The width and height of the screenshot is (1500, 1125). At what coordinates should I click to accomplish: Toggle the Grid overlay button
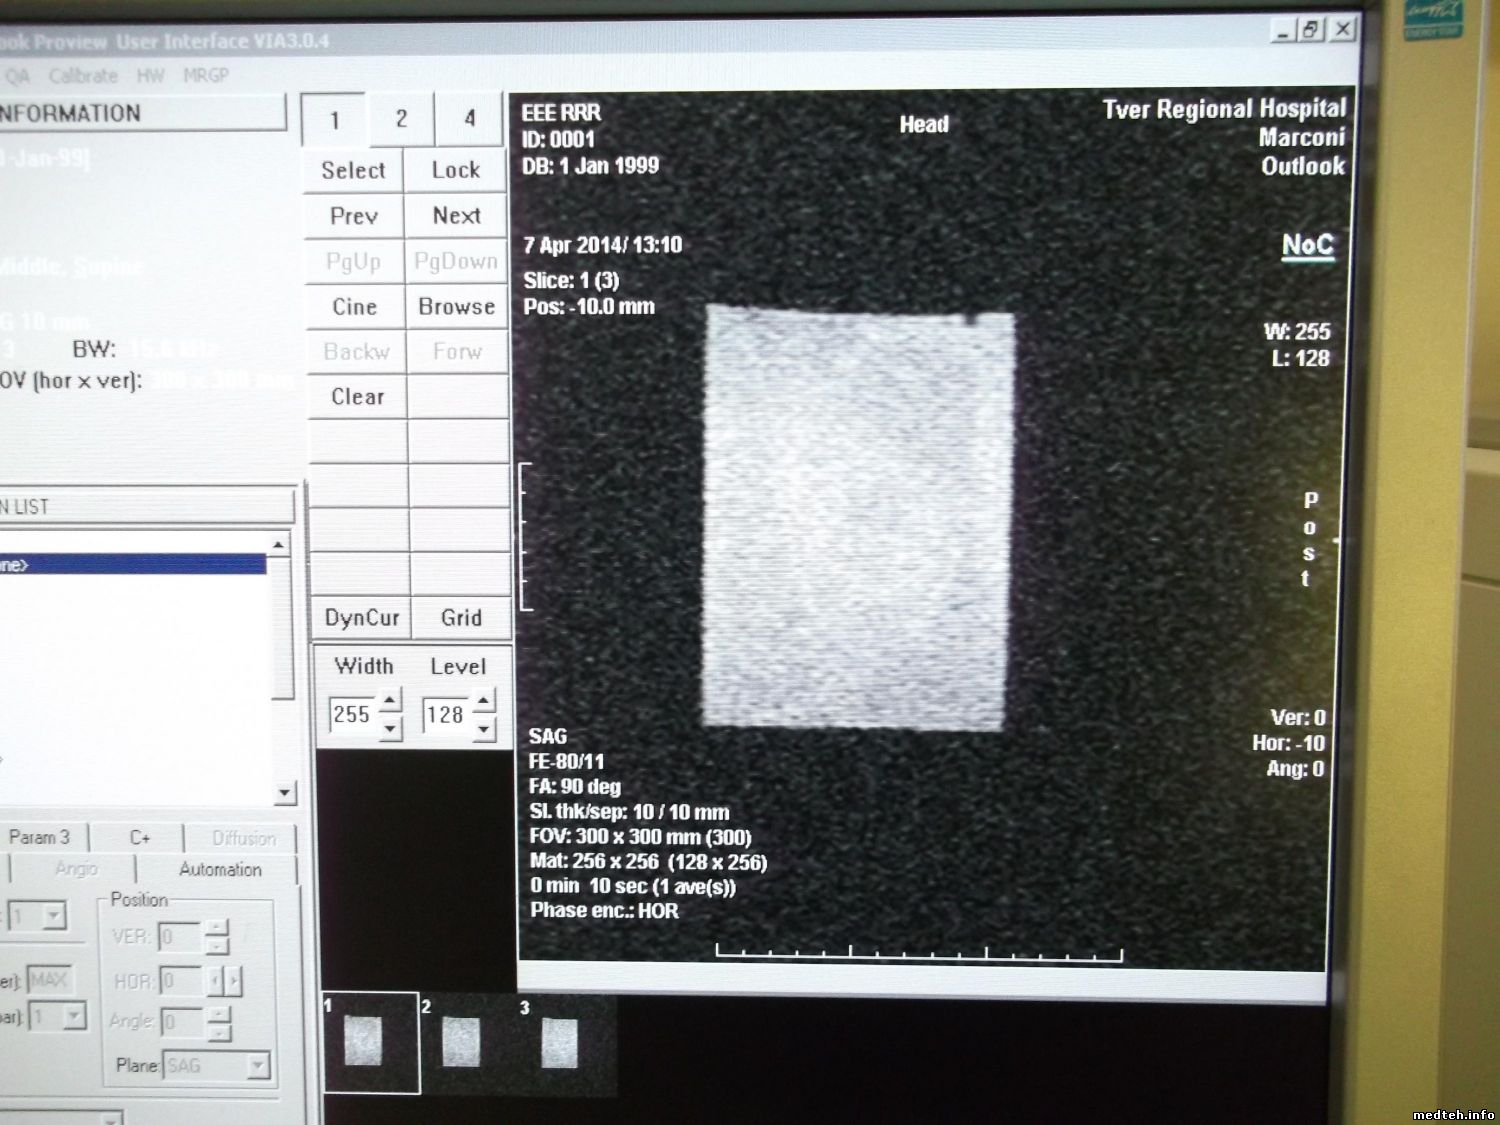click(461, 618)
